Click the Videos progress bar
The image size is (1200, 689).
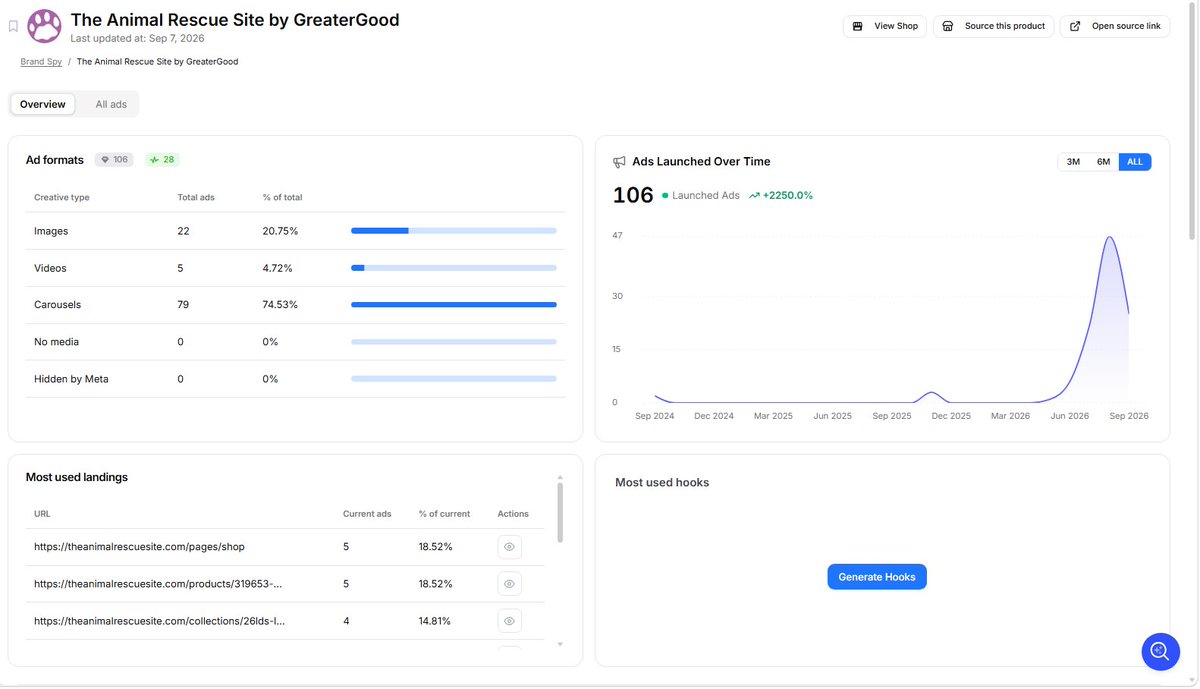454,268
